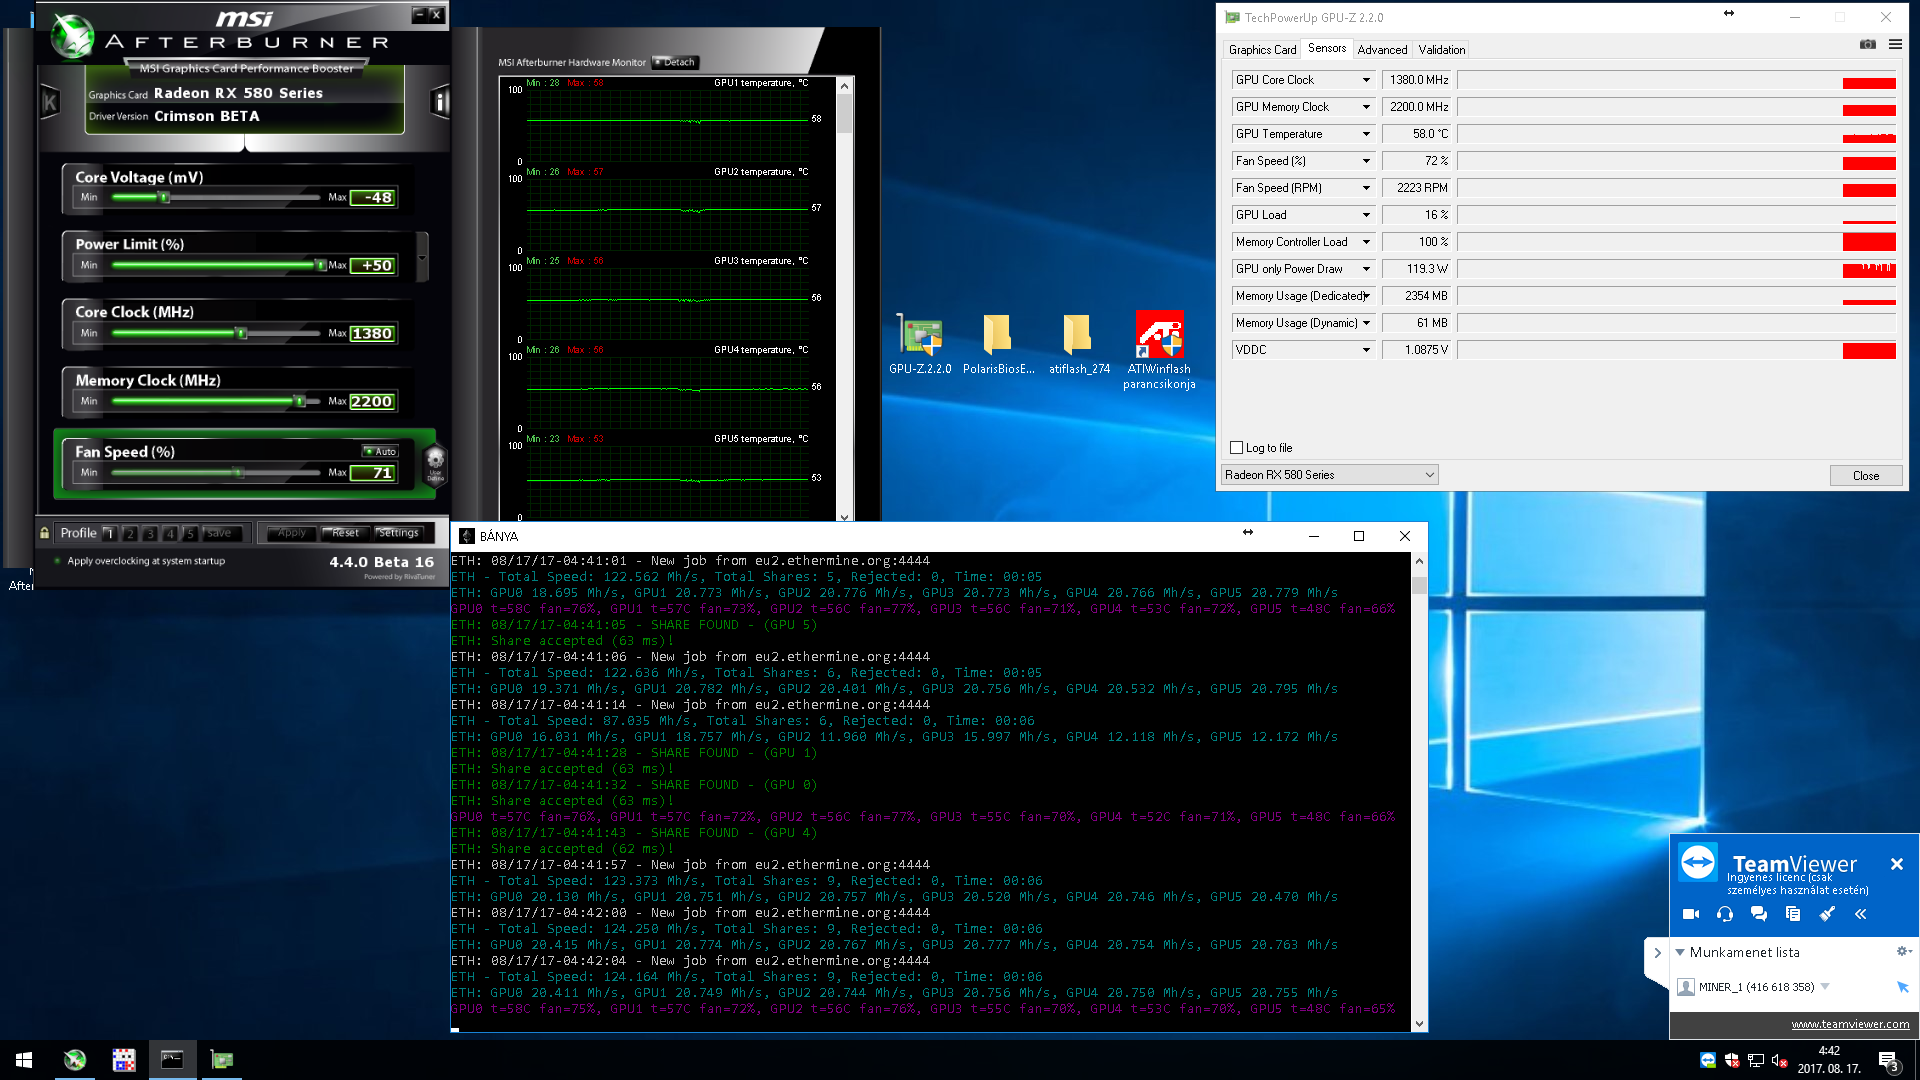Toggle the fan speed Auto button

381,451
